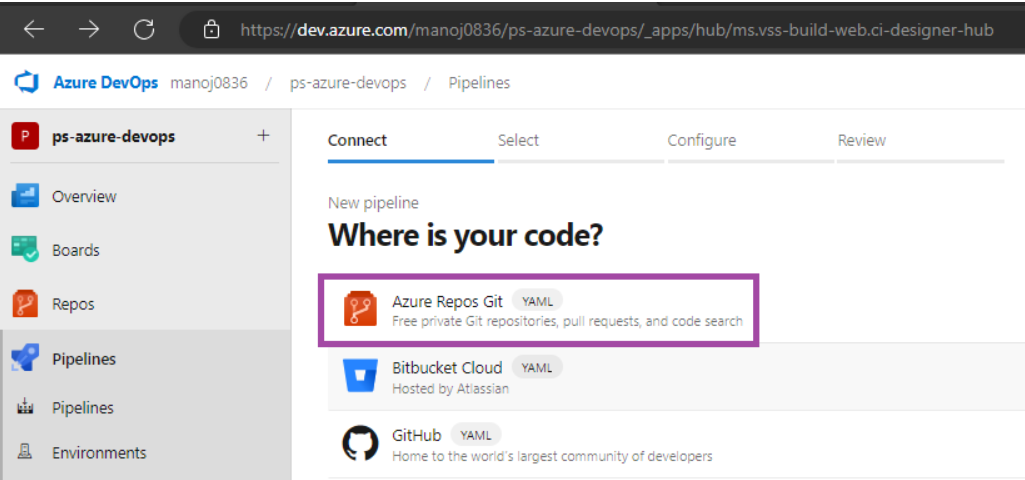Click the Pipelines sub-item icon

click(25, 407)
